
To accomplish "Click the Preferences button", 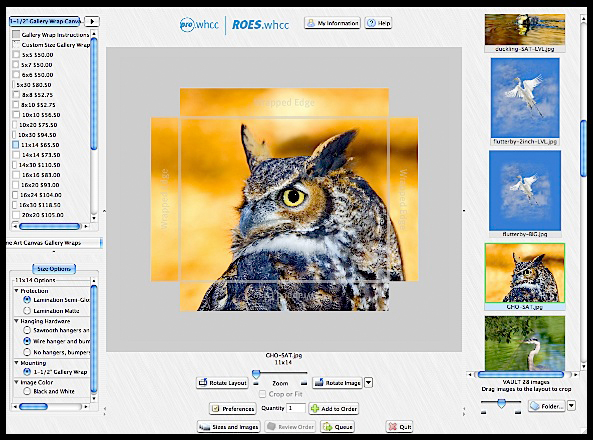I will pos(233,409).
